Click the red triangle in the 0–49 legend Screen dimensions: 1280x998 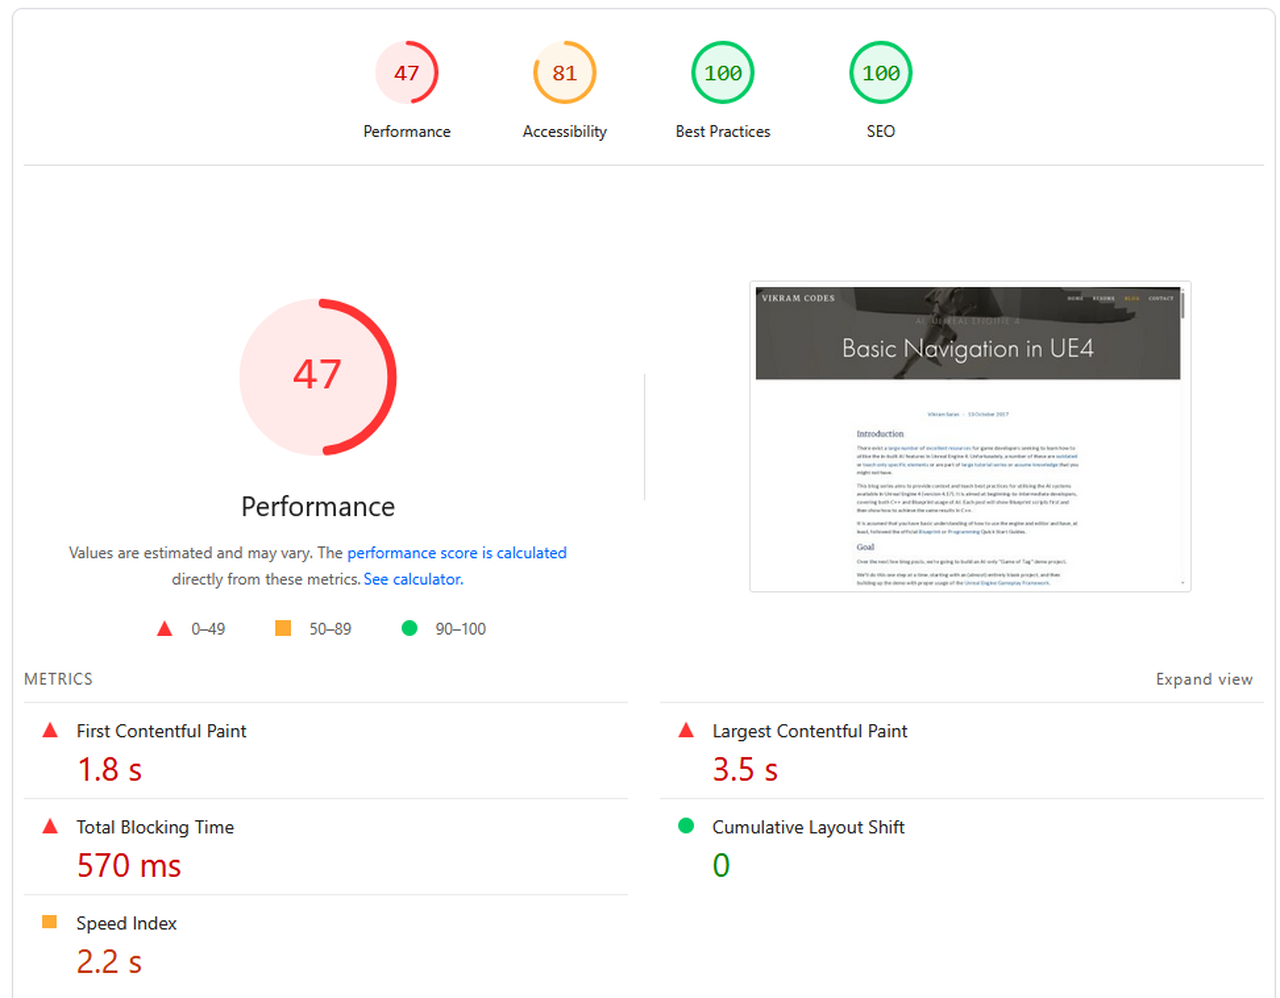(x=164, y=628)
